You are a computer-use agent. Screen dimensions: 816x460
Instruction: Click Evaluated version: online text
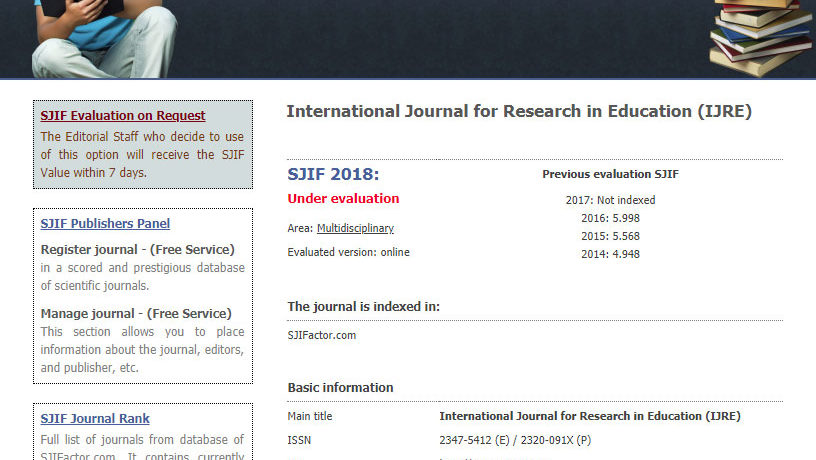348,252
